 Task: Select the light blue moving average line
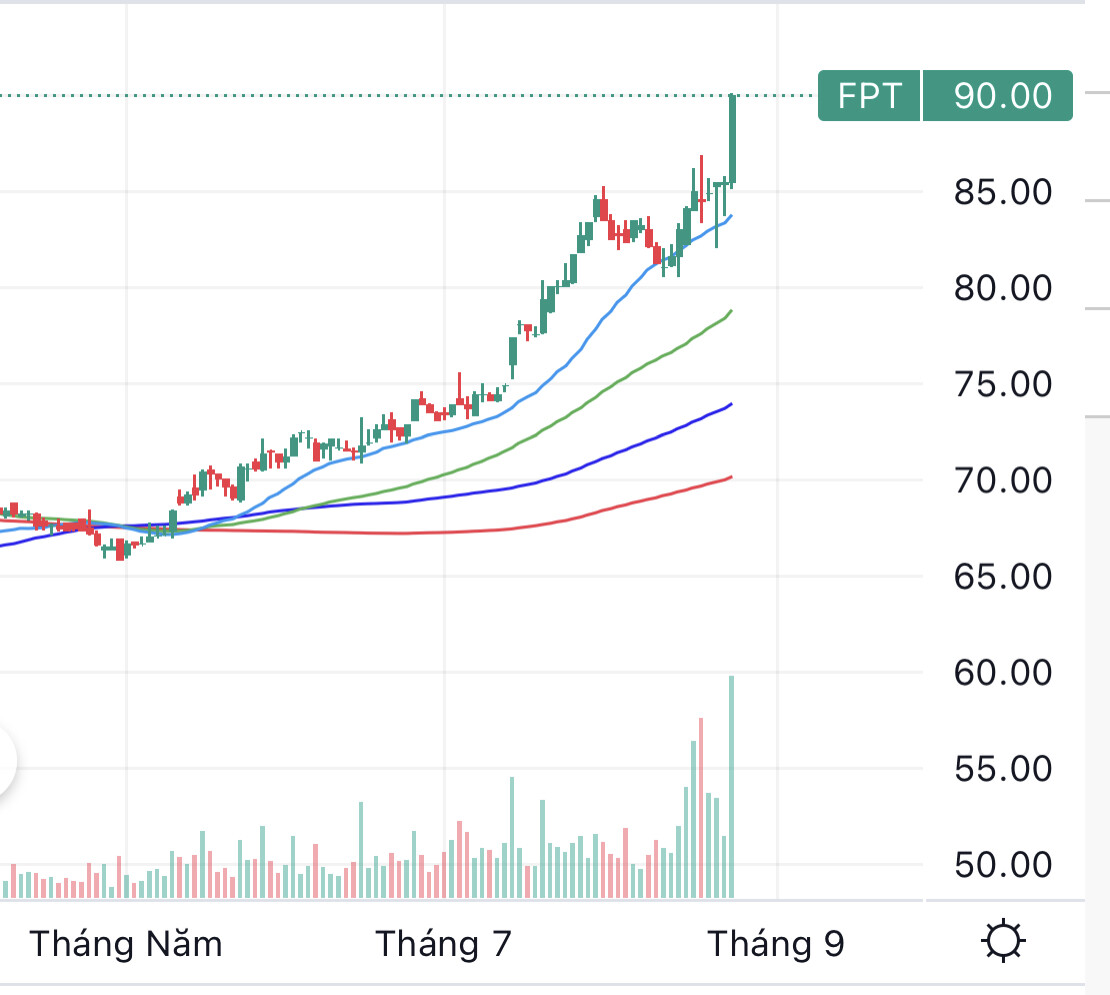[600, 320]
